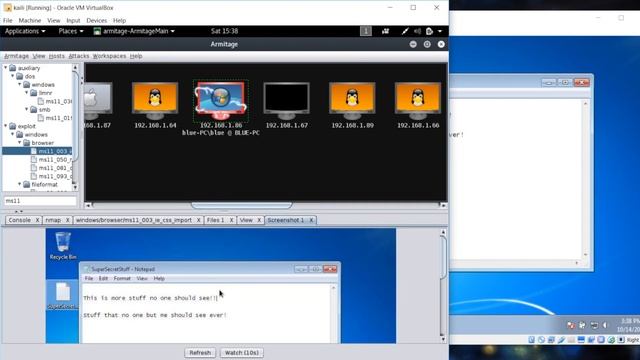
Task: Select host icon 192.168.1.64
Action: 155,101
